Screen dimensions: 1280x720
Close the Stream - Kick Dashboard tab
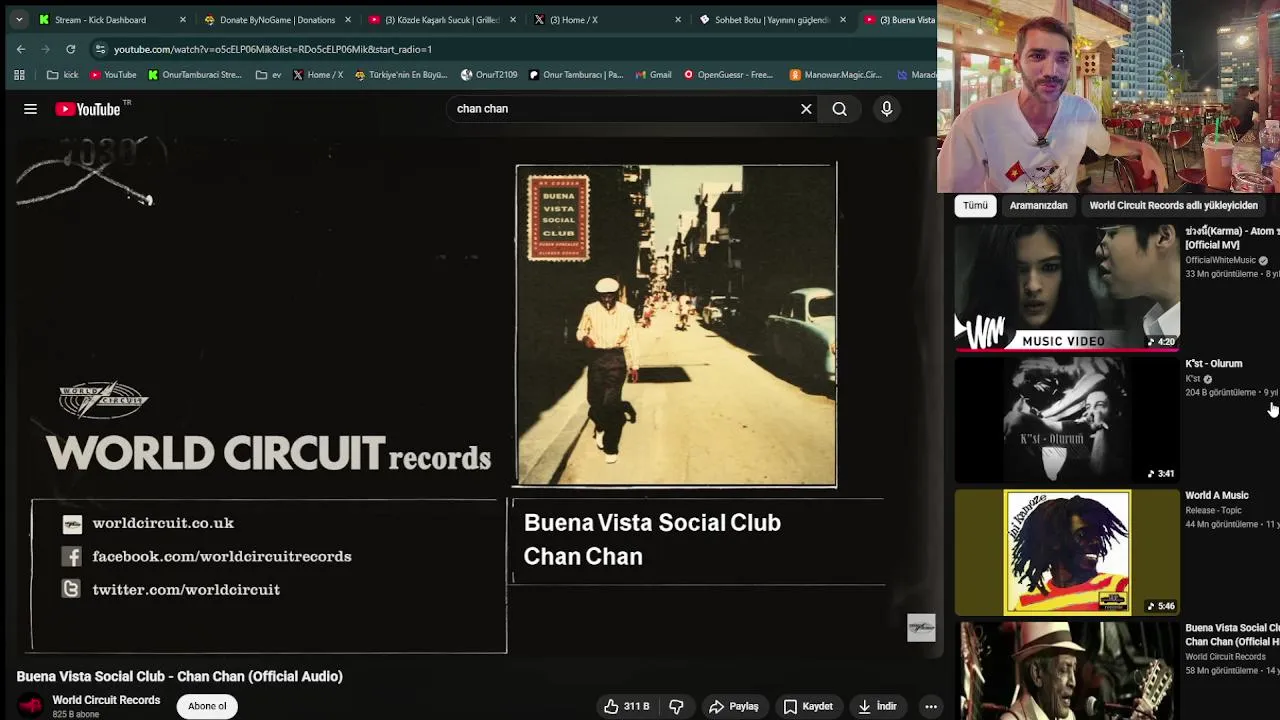(x=182, y=19)
